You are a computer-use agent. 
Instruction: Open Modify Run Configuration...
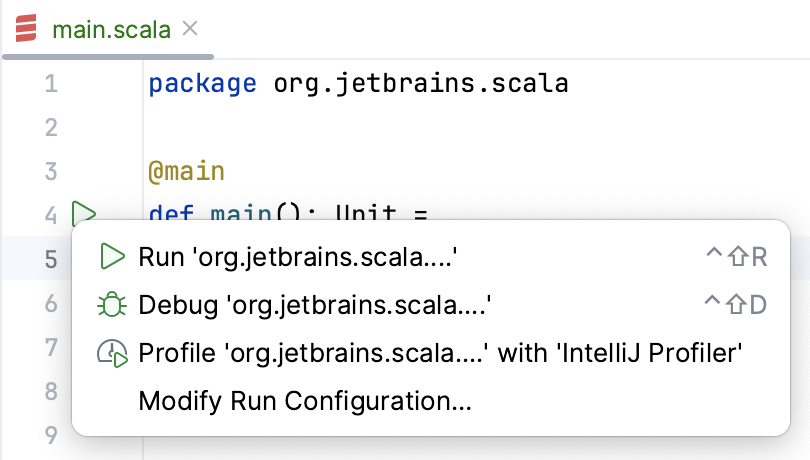(305, 401)
